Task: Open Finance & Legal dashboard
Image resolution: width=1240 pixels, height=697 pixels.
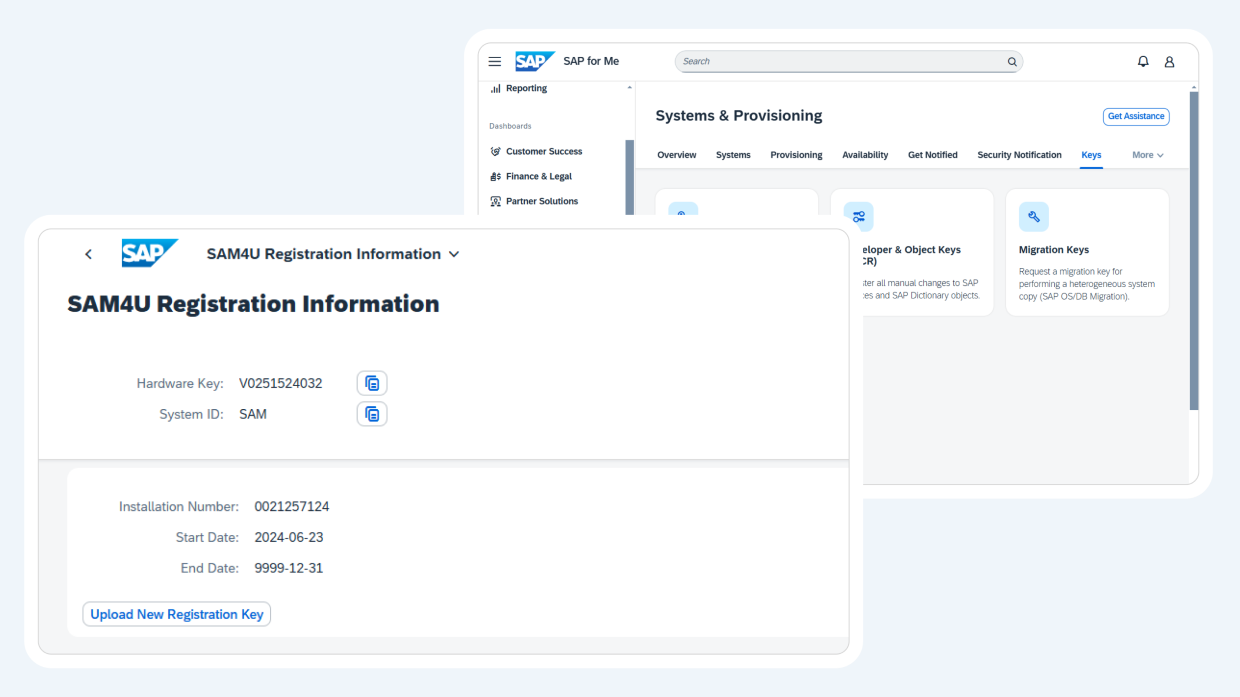Action: pyautogui.click(x=539, y=176)
